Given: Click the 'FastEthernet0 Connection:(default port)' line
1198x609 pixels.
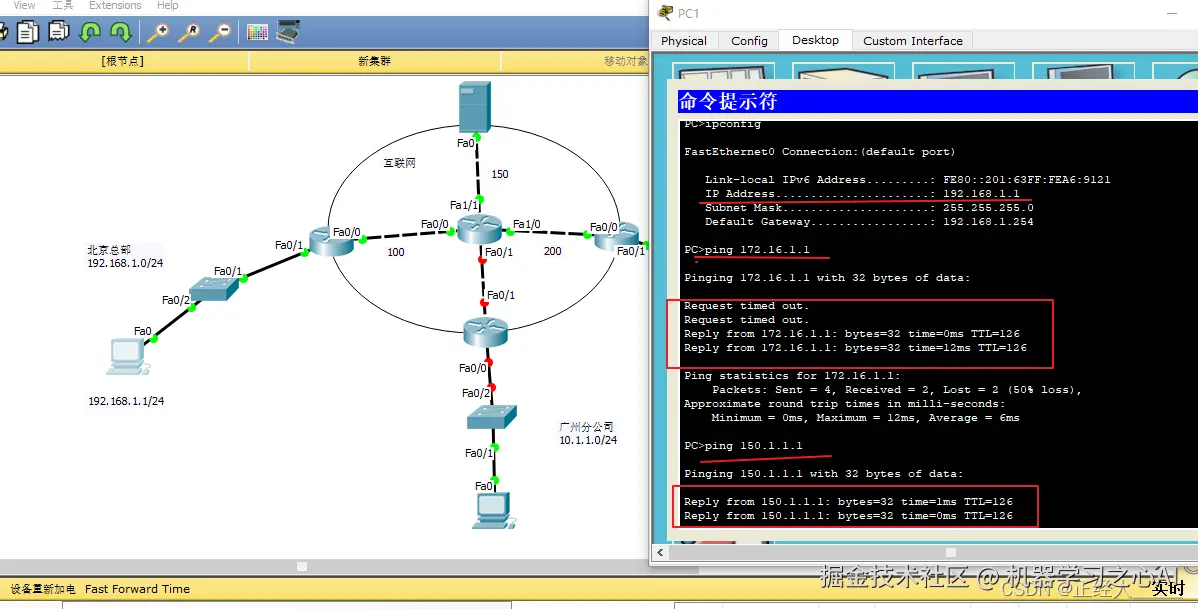Looking at the screenshot, I should (x=820, y=152).
